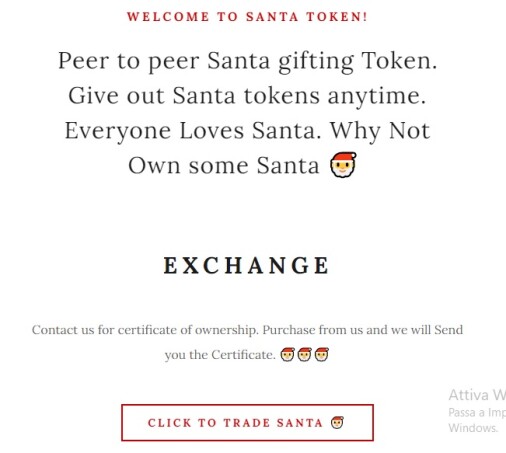The image size is (506, 453).
Task: Select the "EXCHANGE" section heading
Action: click(x=247, y=265)
